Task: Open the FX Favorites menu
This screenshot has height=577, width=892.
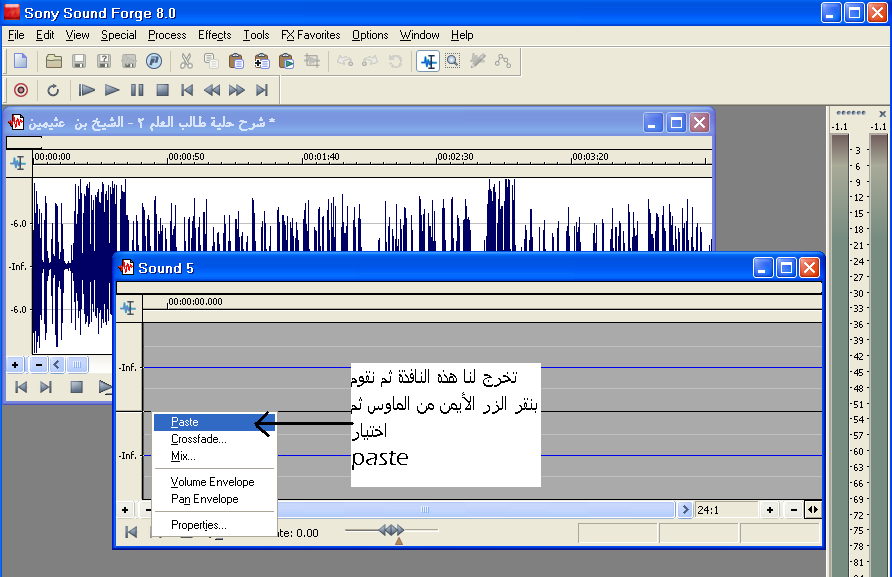Action: coord(311,35)
